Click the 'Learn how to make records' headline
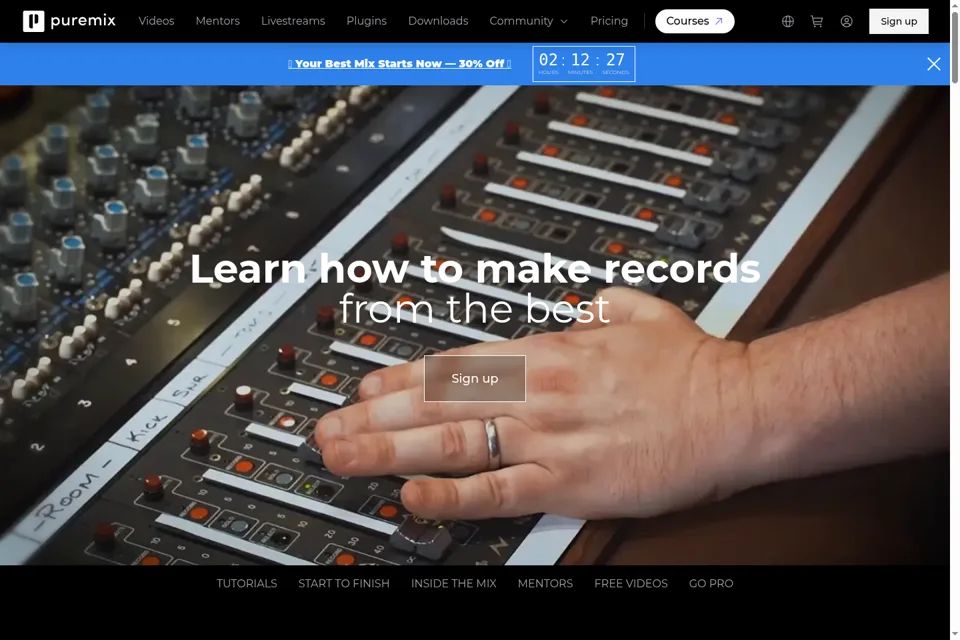The image size is (960, 640). (475, 268)
